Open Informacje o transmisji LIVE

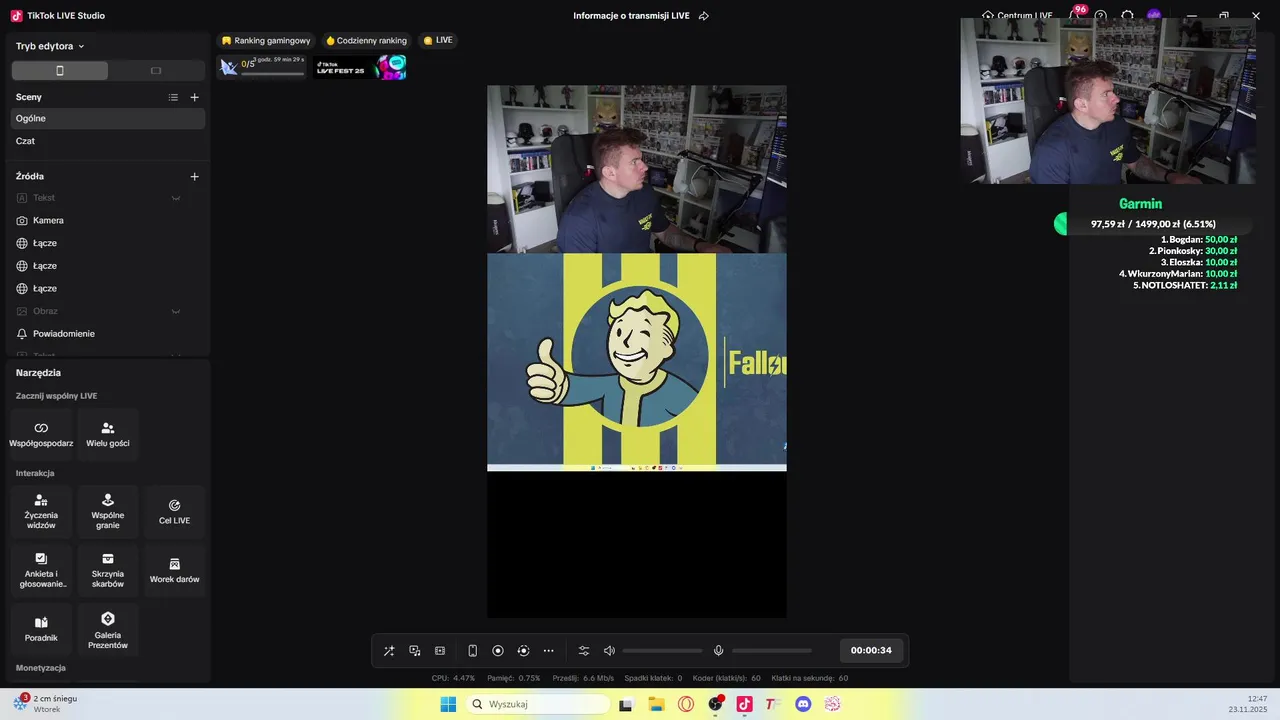631,16
